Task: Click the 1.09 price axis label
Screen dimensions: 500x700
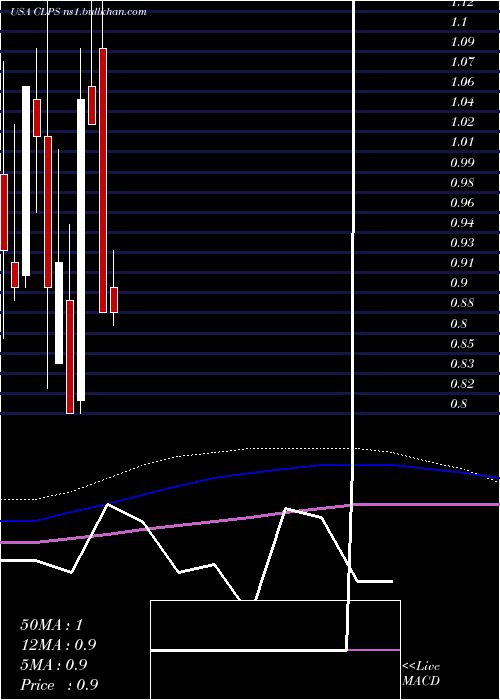Action: coord(462,42)
